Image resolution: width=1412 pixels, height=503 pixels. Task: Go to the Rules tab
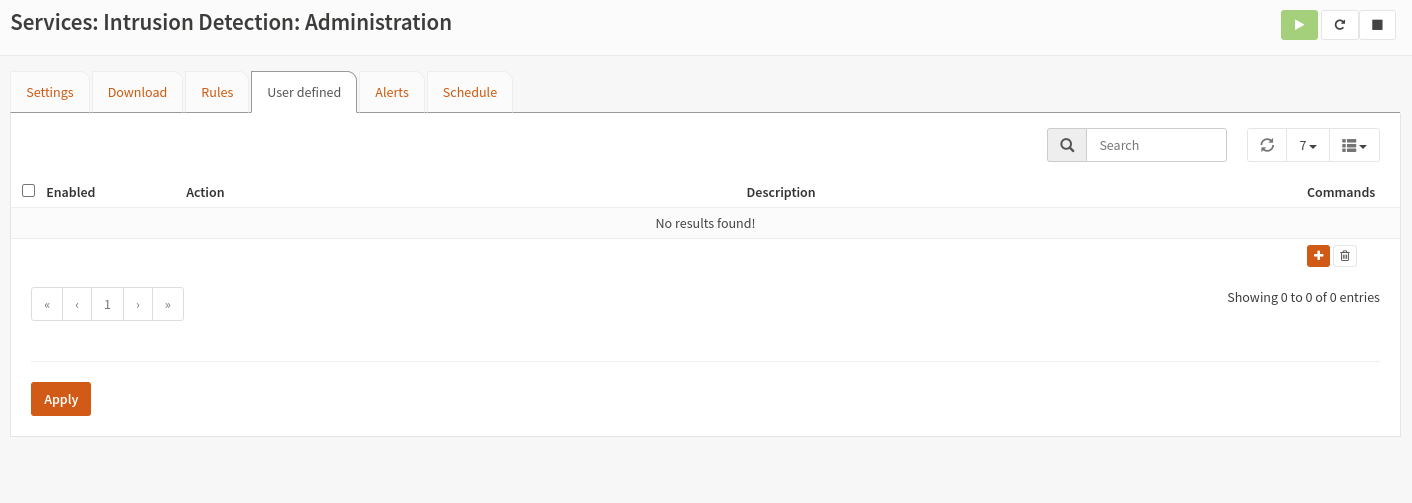[x=217, y=92]
